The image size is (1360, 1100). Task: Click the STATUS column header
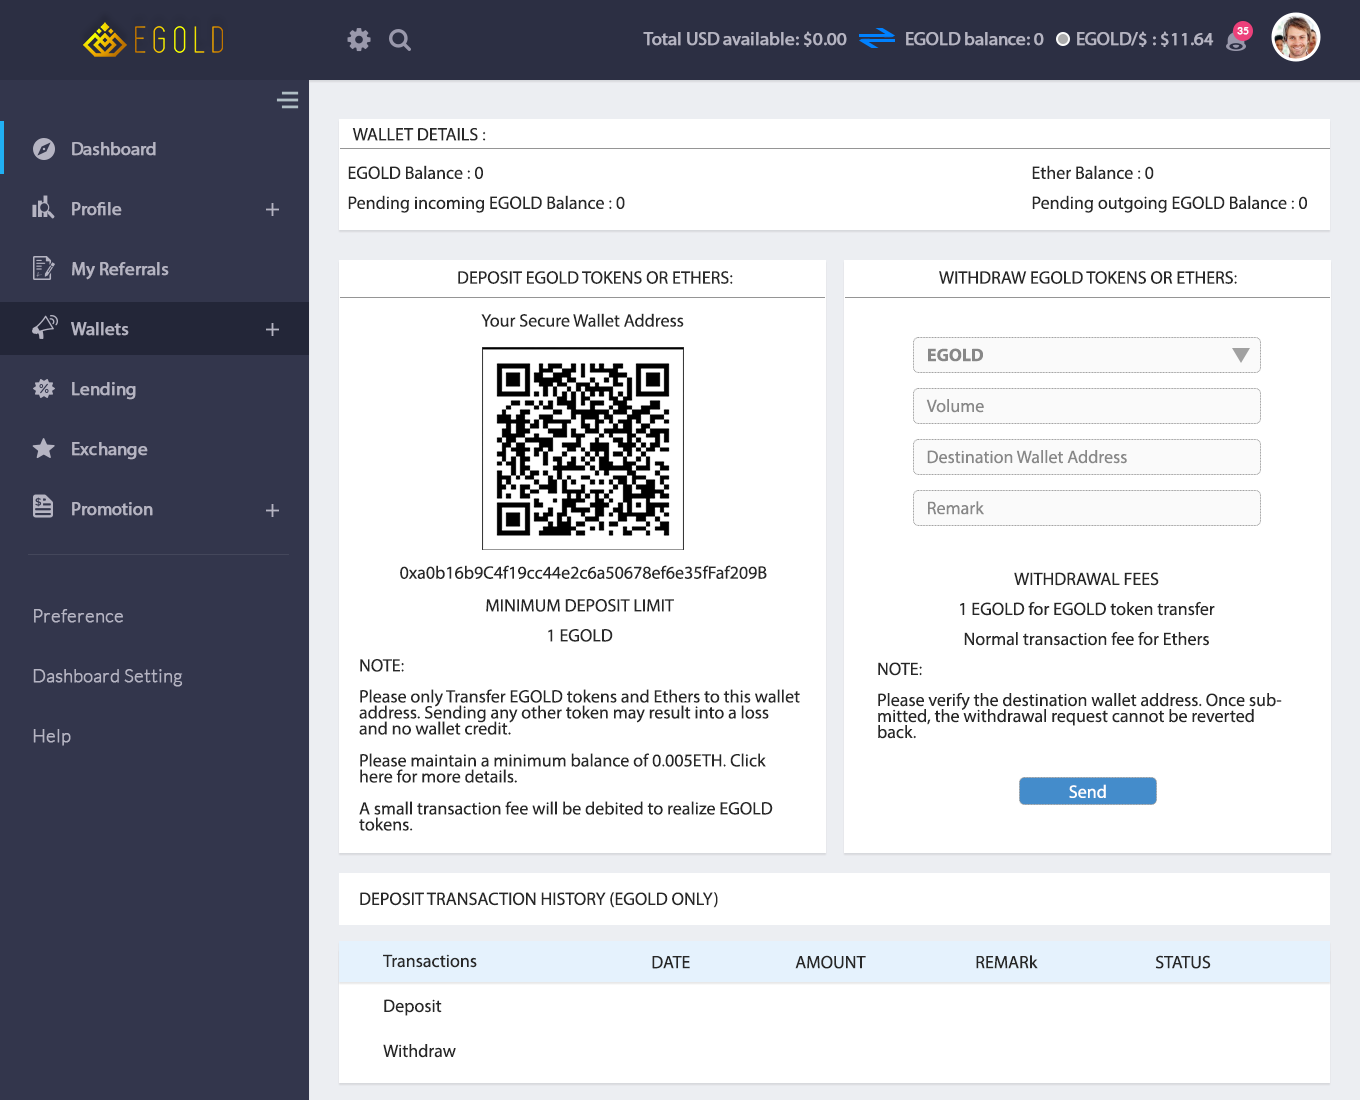click(x=1183, y=962)
